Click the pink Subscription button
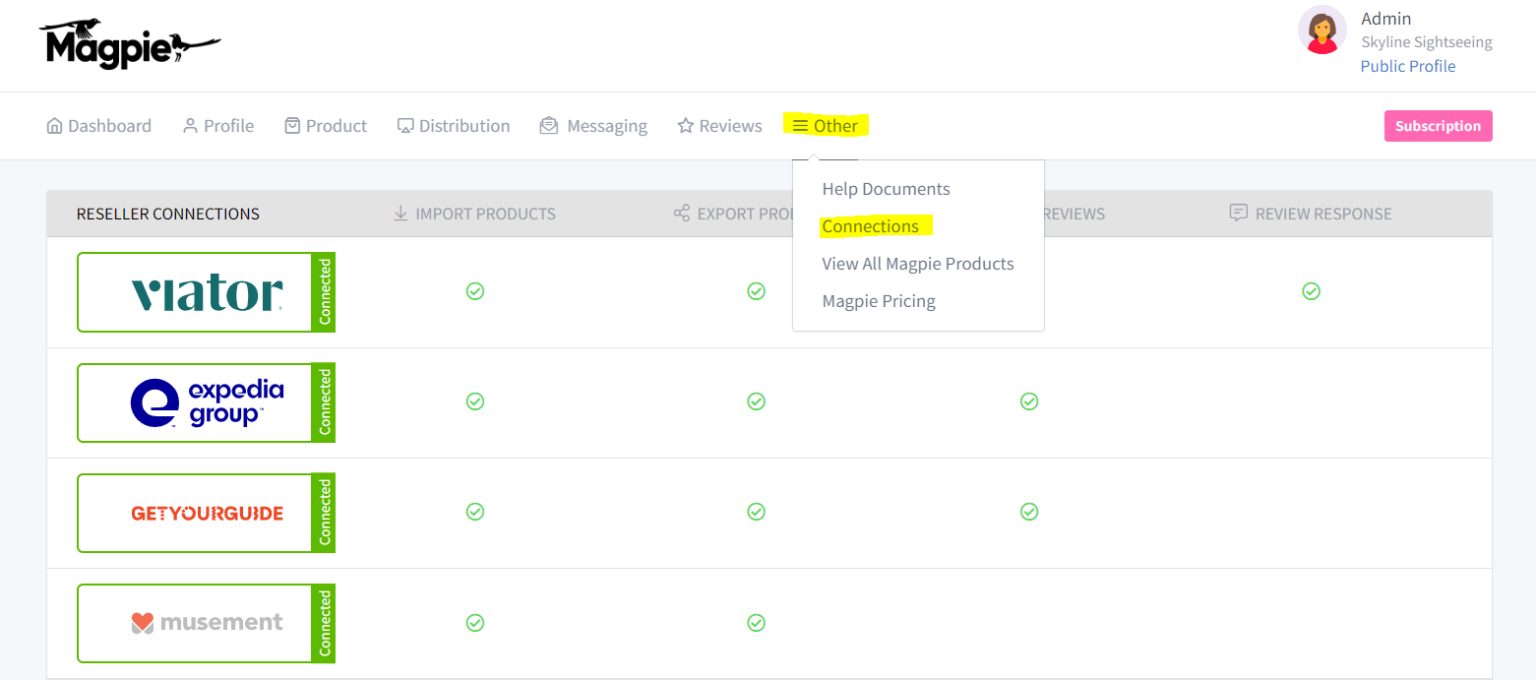1536x680 pixels. (1437, 126)
